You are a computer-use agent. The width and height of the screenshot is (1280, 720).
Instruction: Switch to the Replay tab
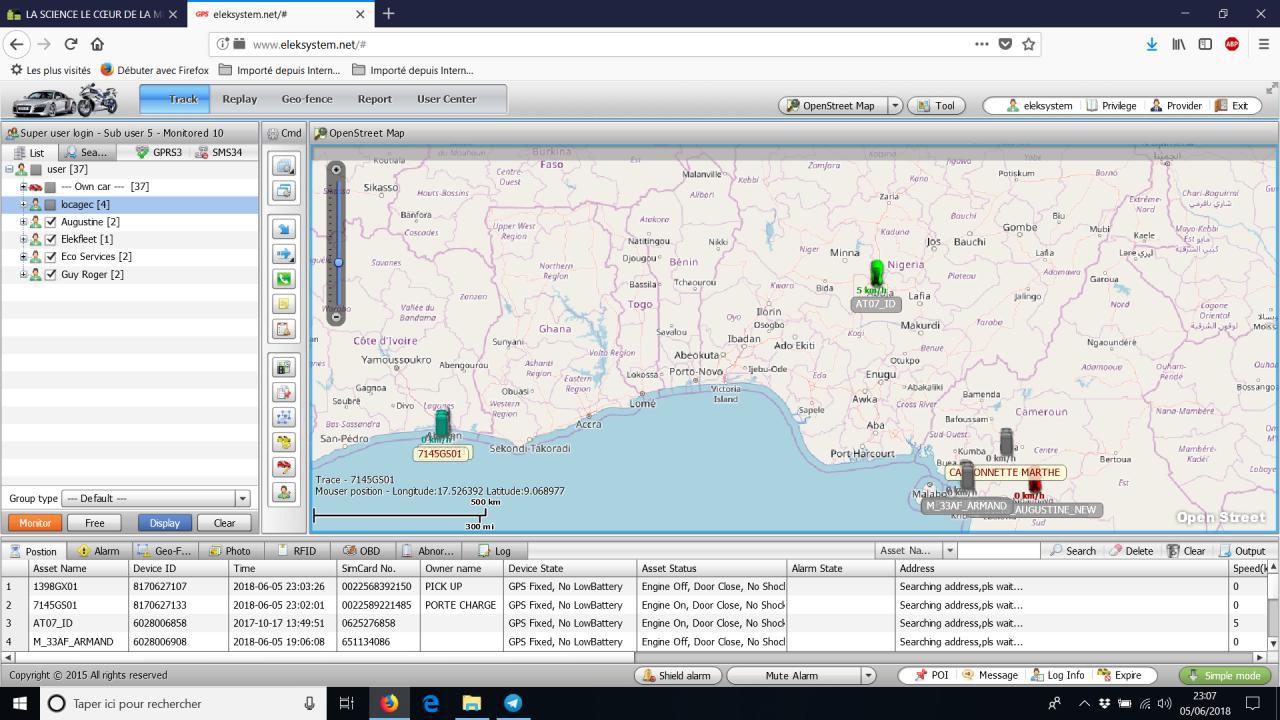coord(239,99)
